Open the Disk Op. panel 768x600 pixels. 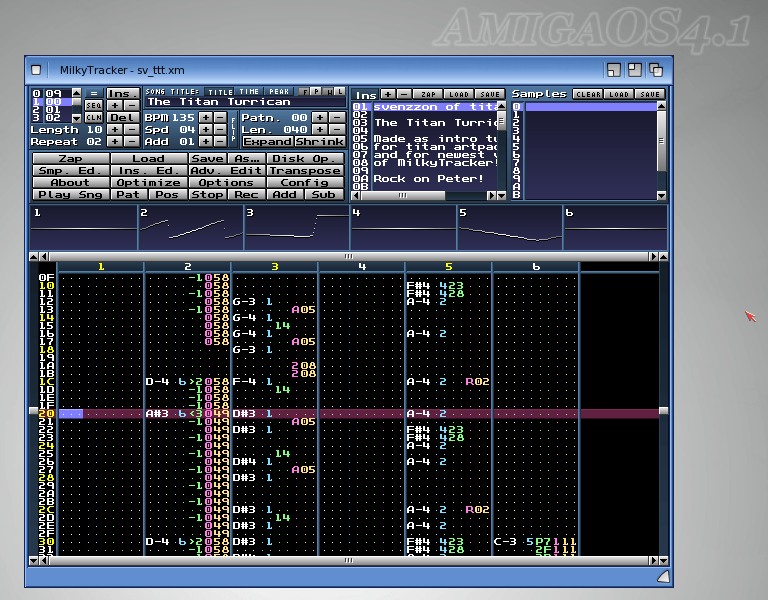point(305,158)
